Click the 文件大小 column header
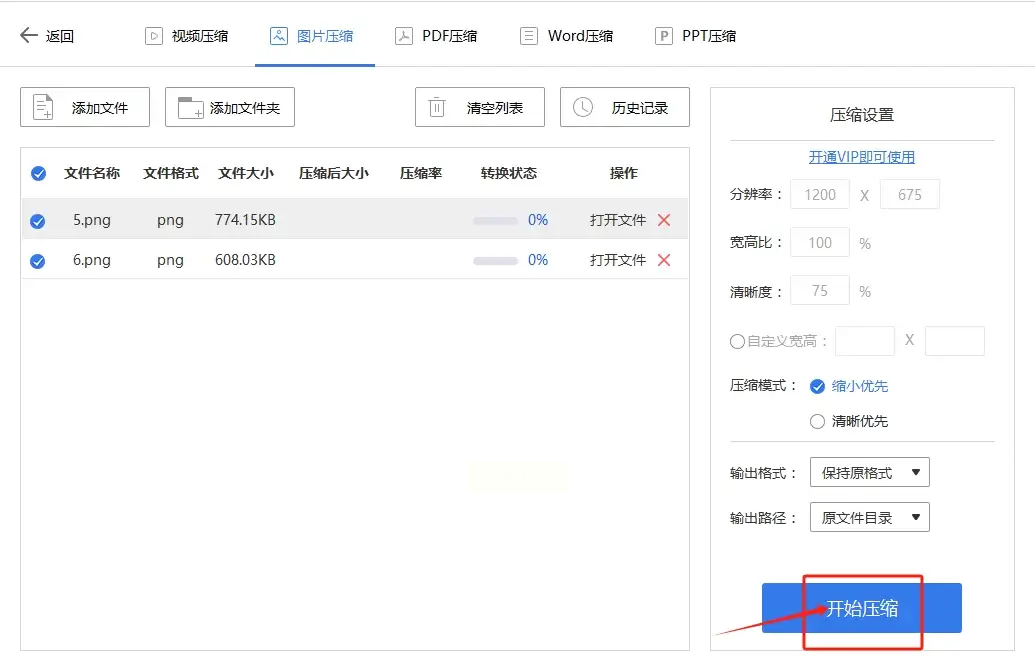The width and height of the screenshot is (1035, 671). coord(246,173)
